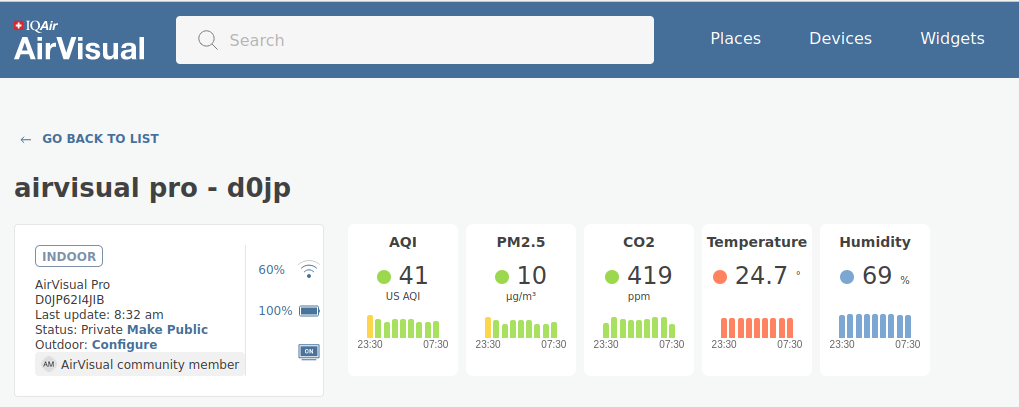Click the blue Humidity status dot
Viewport: 1019px width, 407px height.
(847, 277)
